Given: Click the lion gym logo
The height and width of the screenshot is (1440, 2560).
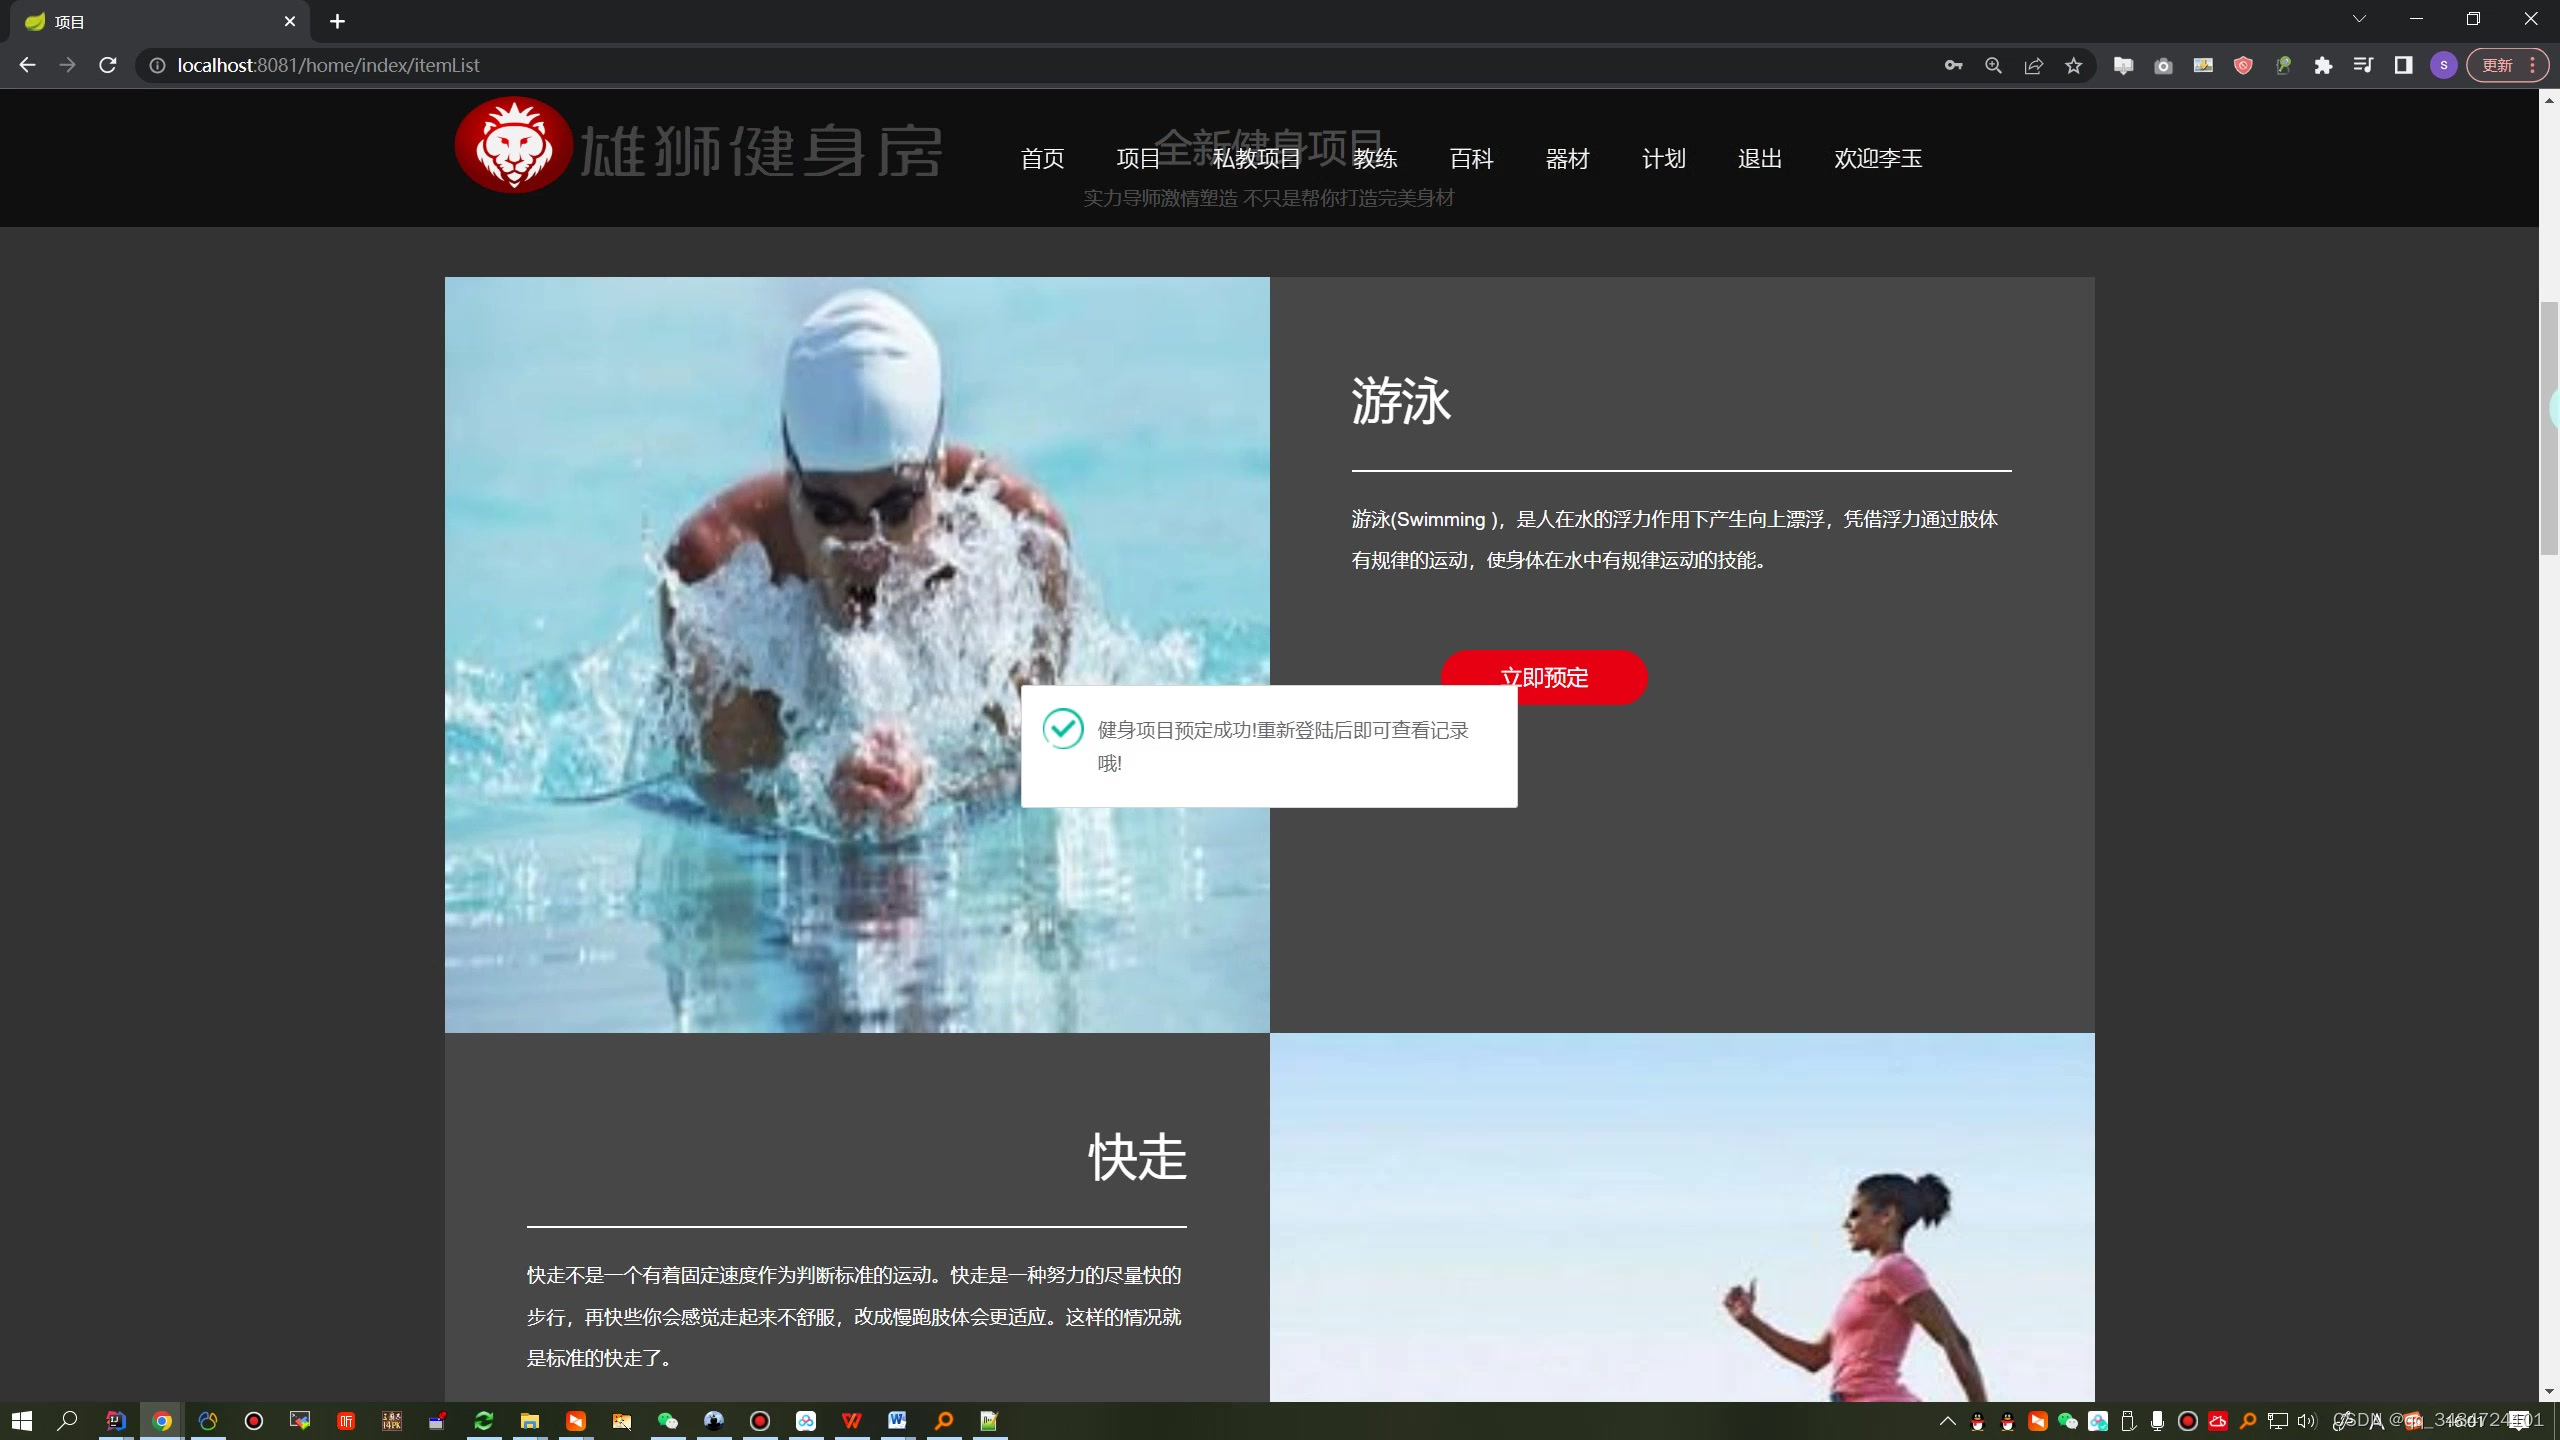Looking at the screenshot, I should pyautogui.click(x=514, y=146).
